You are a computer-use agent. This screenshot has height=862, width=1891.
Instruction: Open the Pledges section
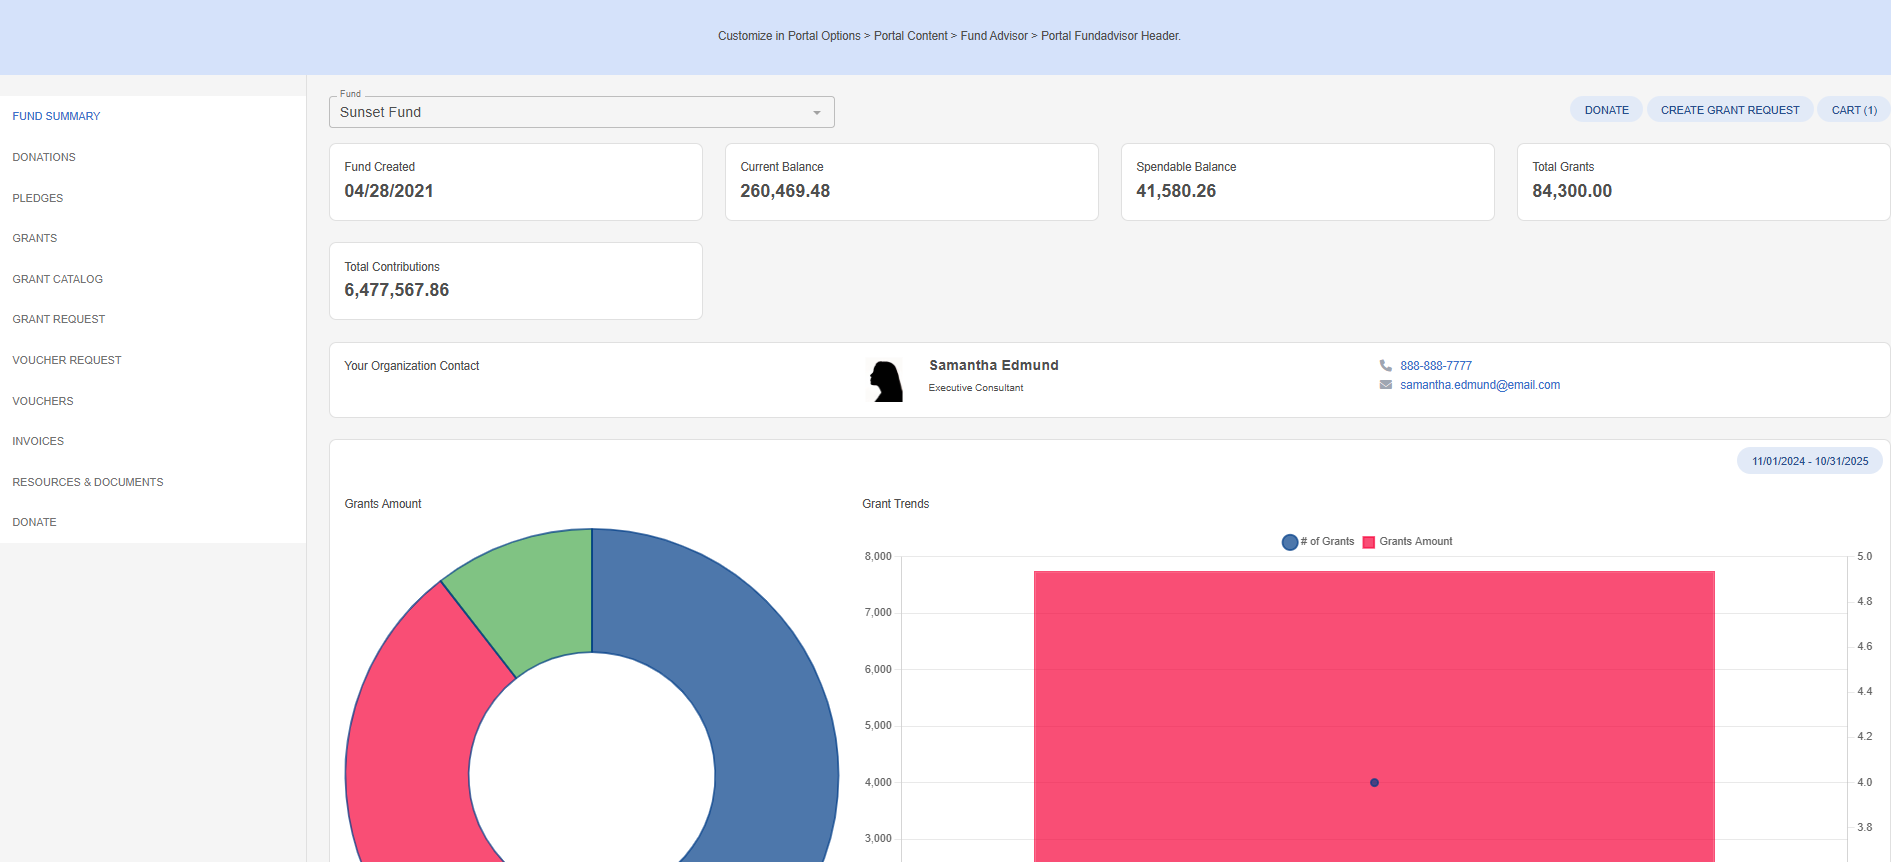[x=38, y=198]
